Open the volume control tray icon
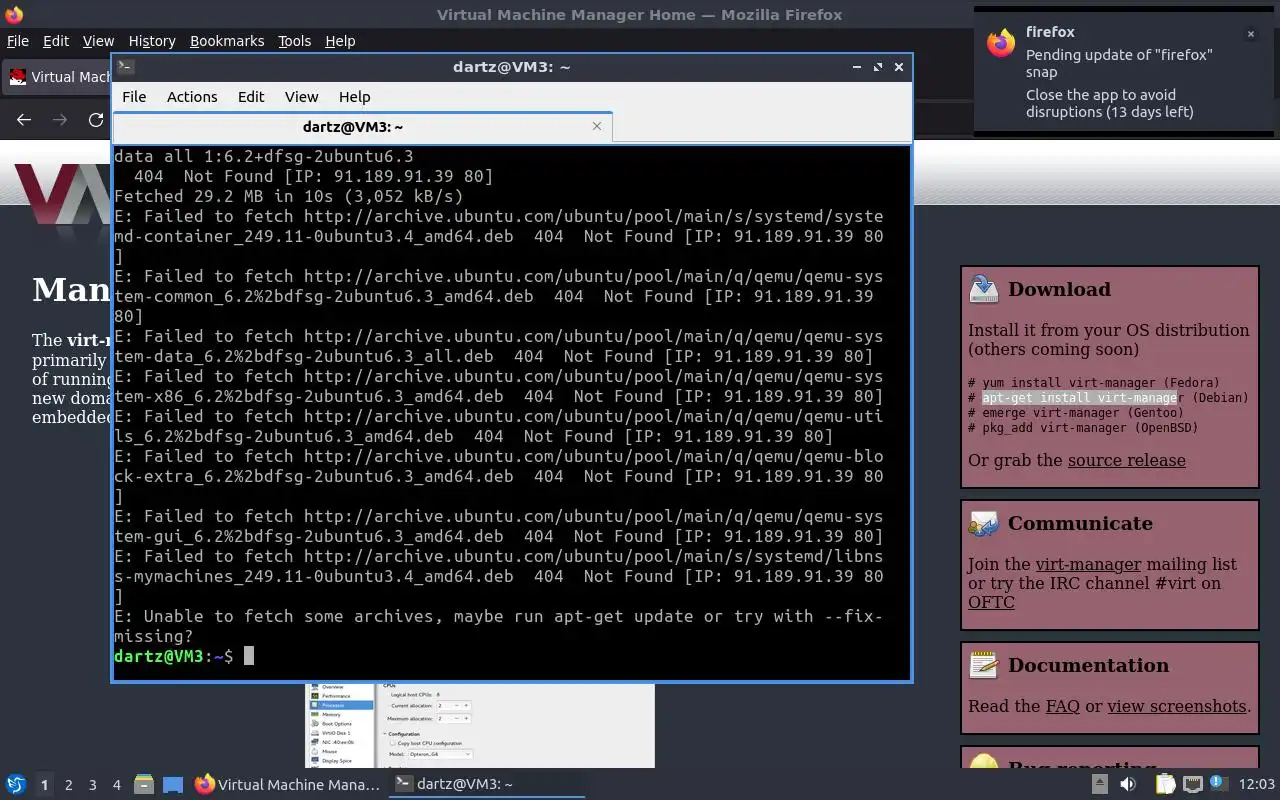Viewport: 1280px width, 800px height. pos(1128,784)
